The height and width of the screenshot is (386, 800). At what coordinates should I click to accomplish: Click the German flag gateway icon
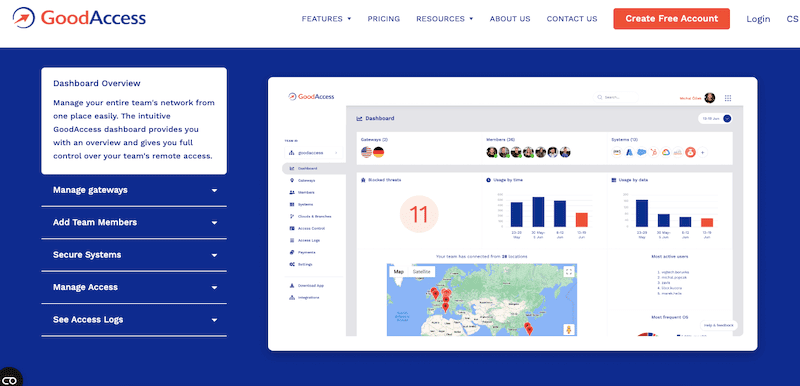click(378, 152)
